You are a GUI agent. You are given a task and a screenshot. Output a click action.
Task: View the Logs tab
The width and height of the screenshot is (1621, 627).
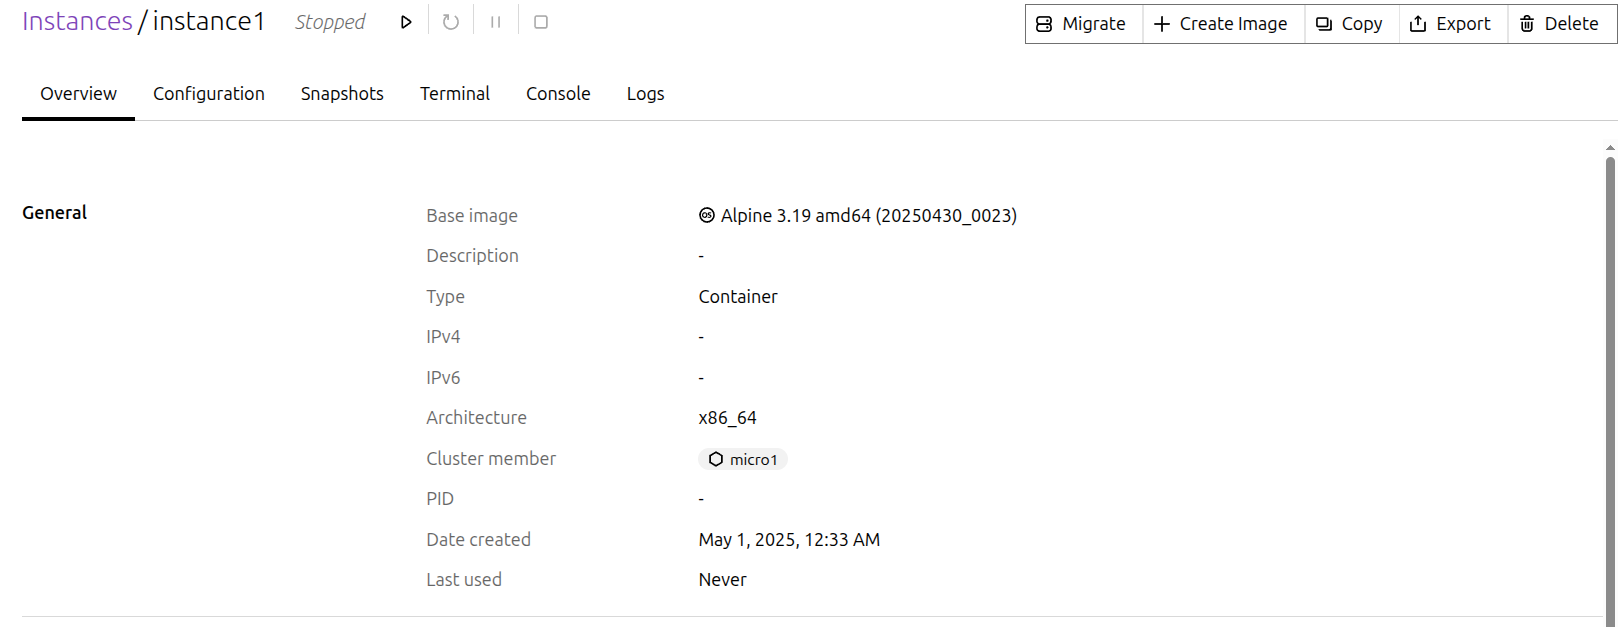(645, 94)
